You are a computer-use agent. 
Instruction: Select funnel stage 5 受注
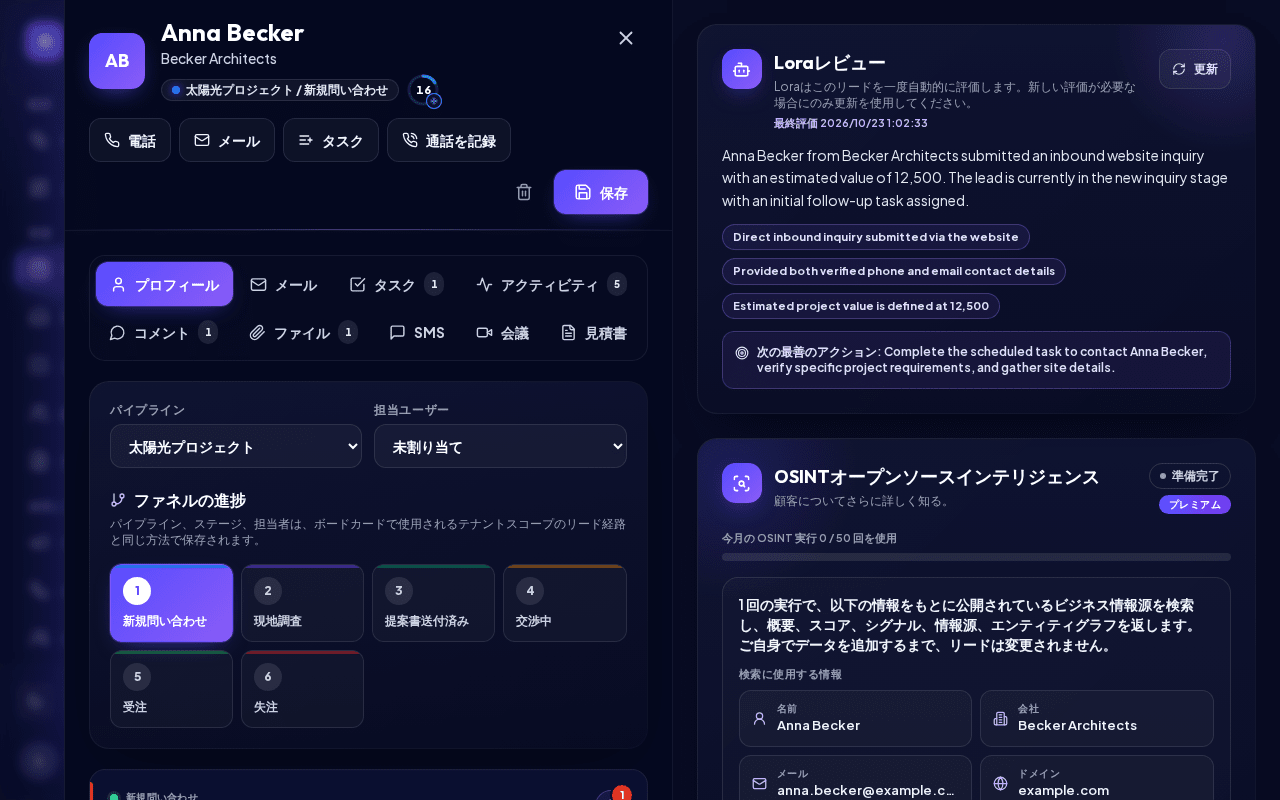click(x=171, y=689)
